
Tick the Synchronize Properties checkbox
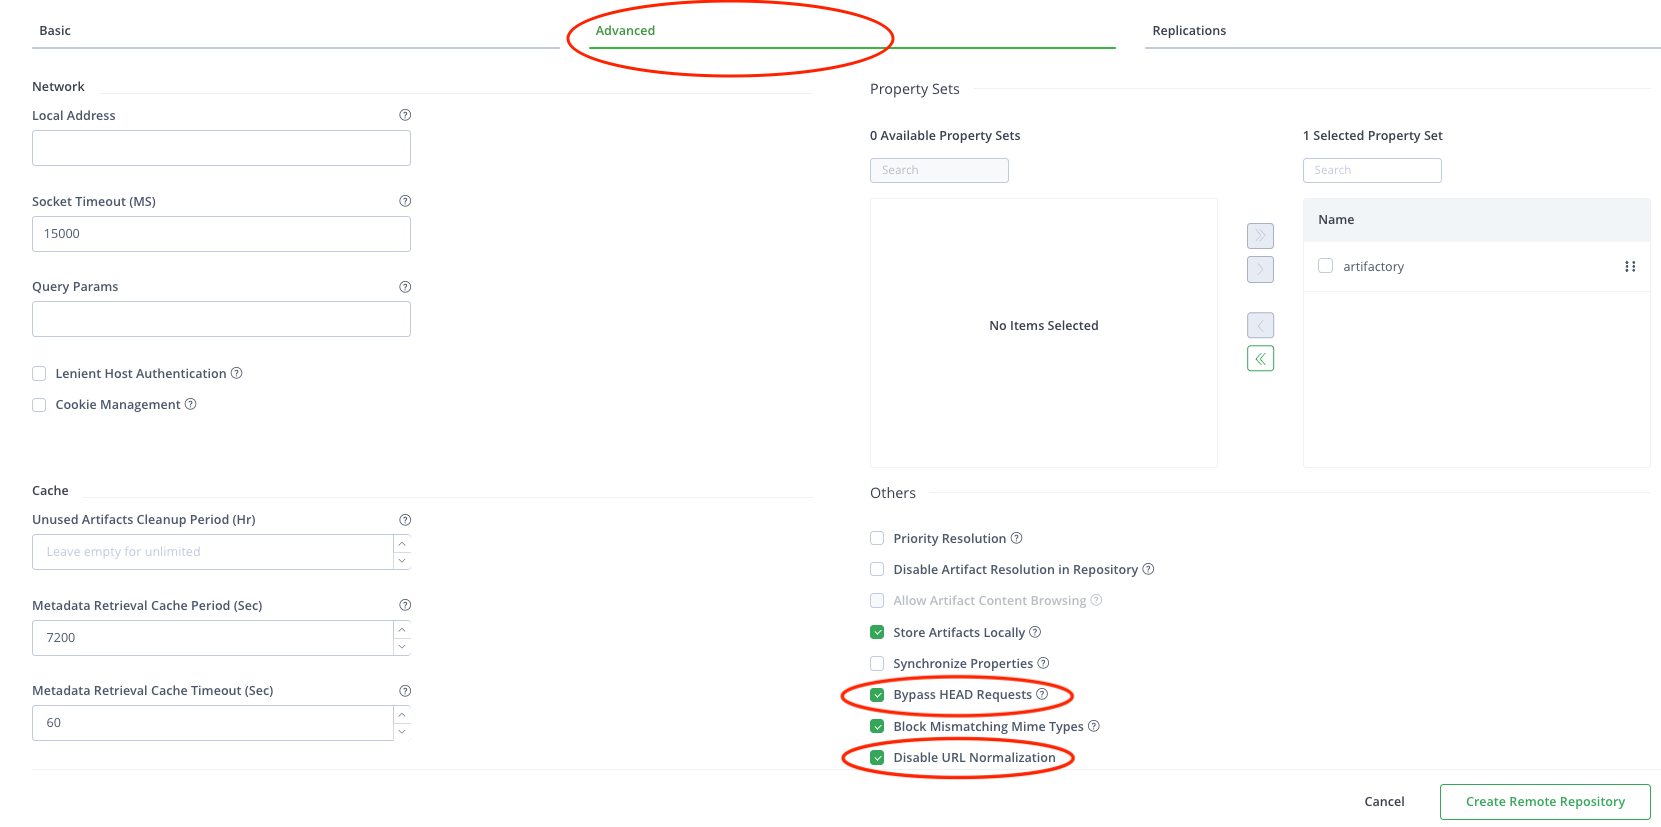(877, 664)
